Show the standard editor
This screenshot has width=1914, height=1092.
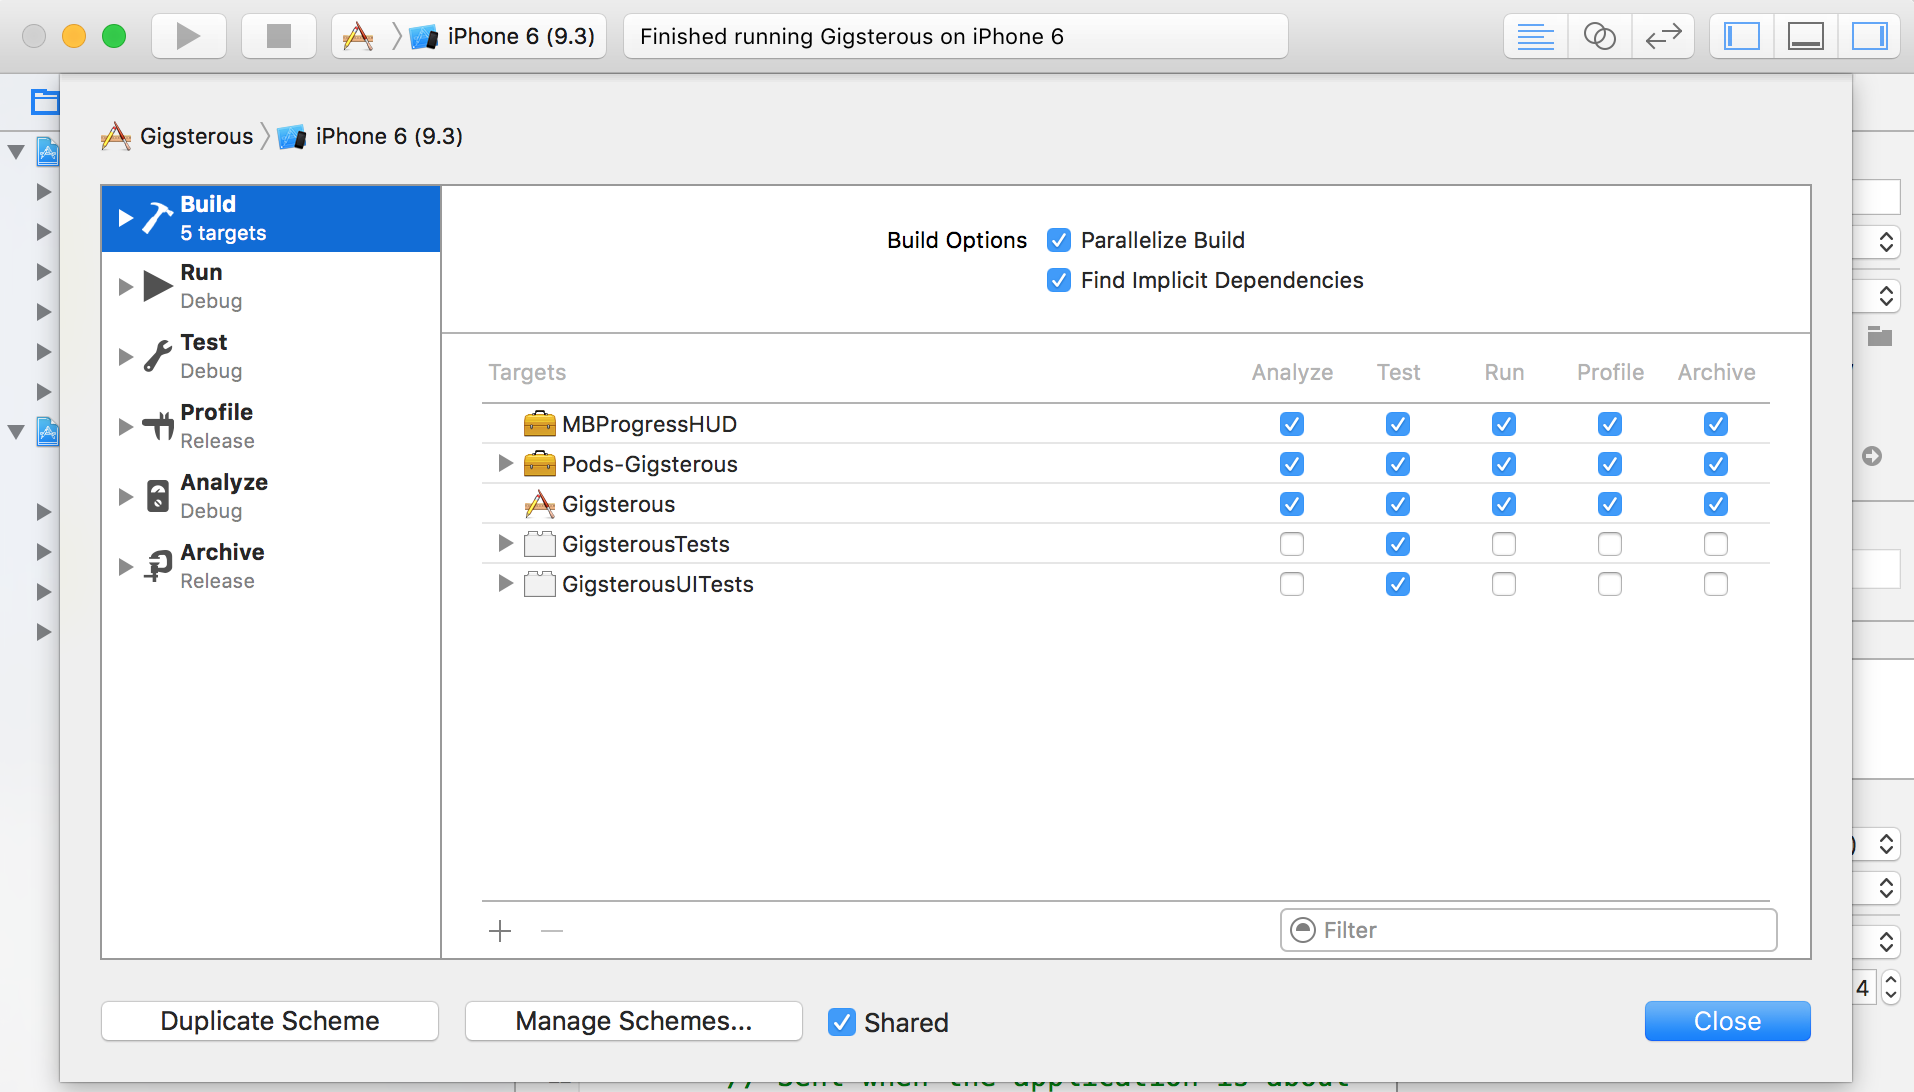pos(1535,37)
